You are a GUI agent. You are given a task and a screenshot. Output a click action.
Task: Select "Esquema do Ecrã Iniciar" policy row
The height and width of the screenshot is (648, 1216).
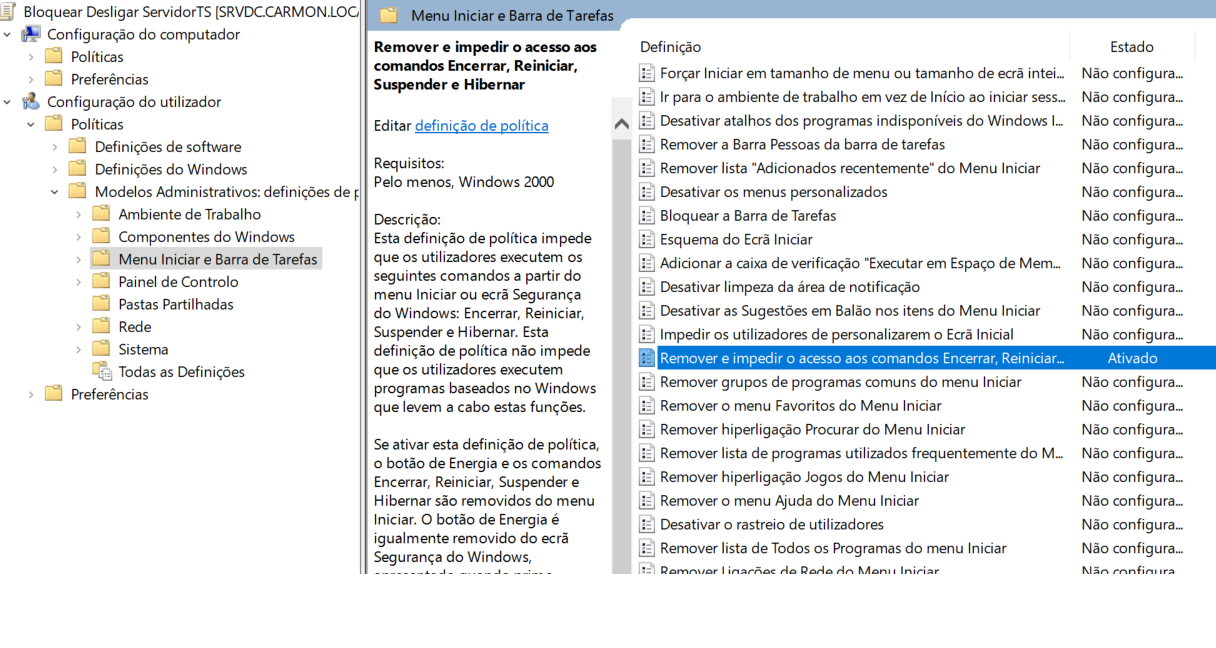925,240
